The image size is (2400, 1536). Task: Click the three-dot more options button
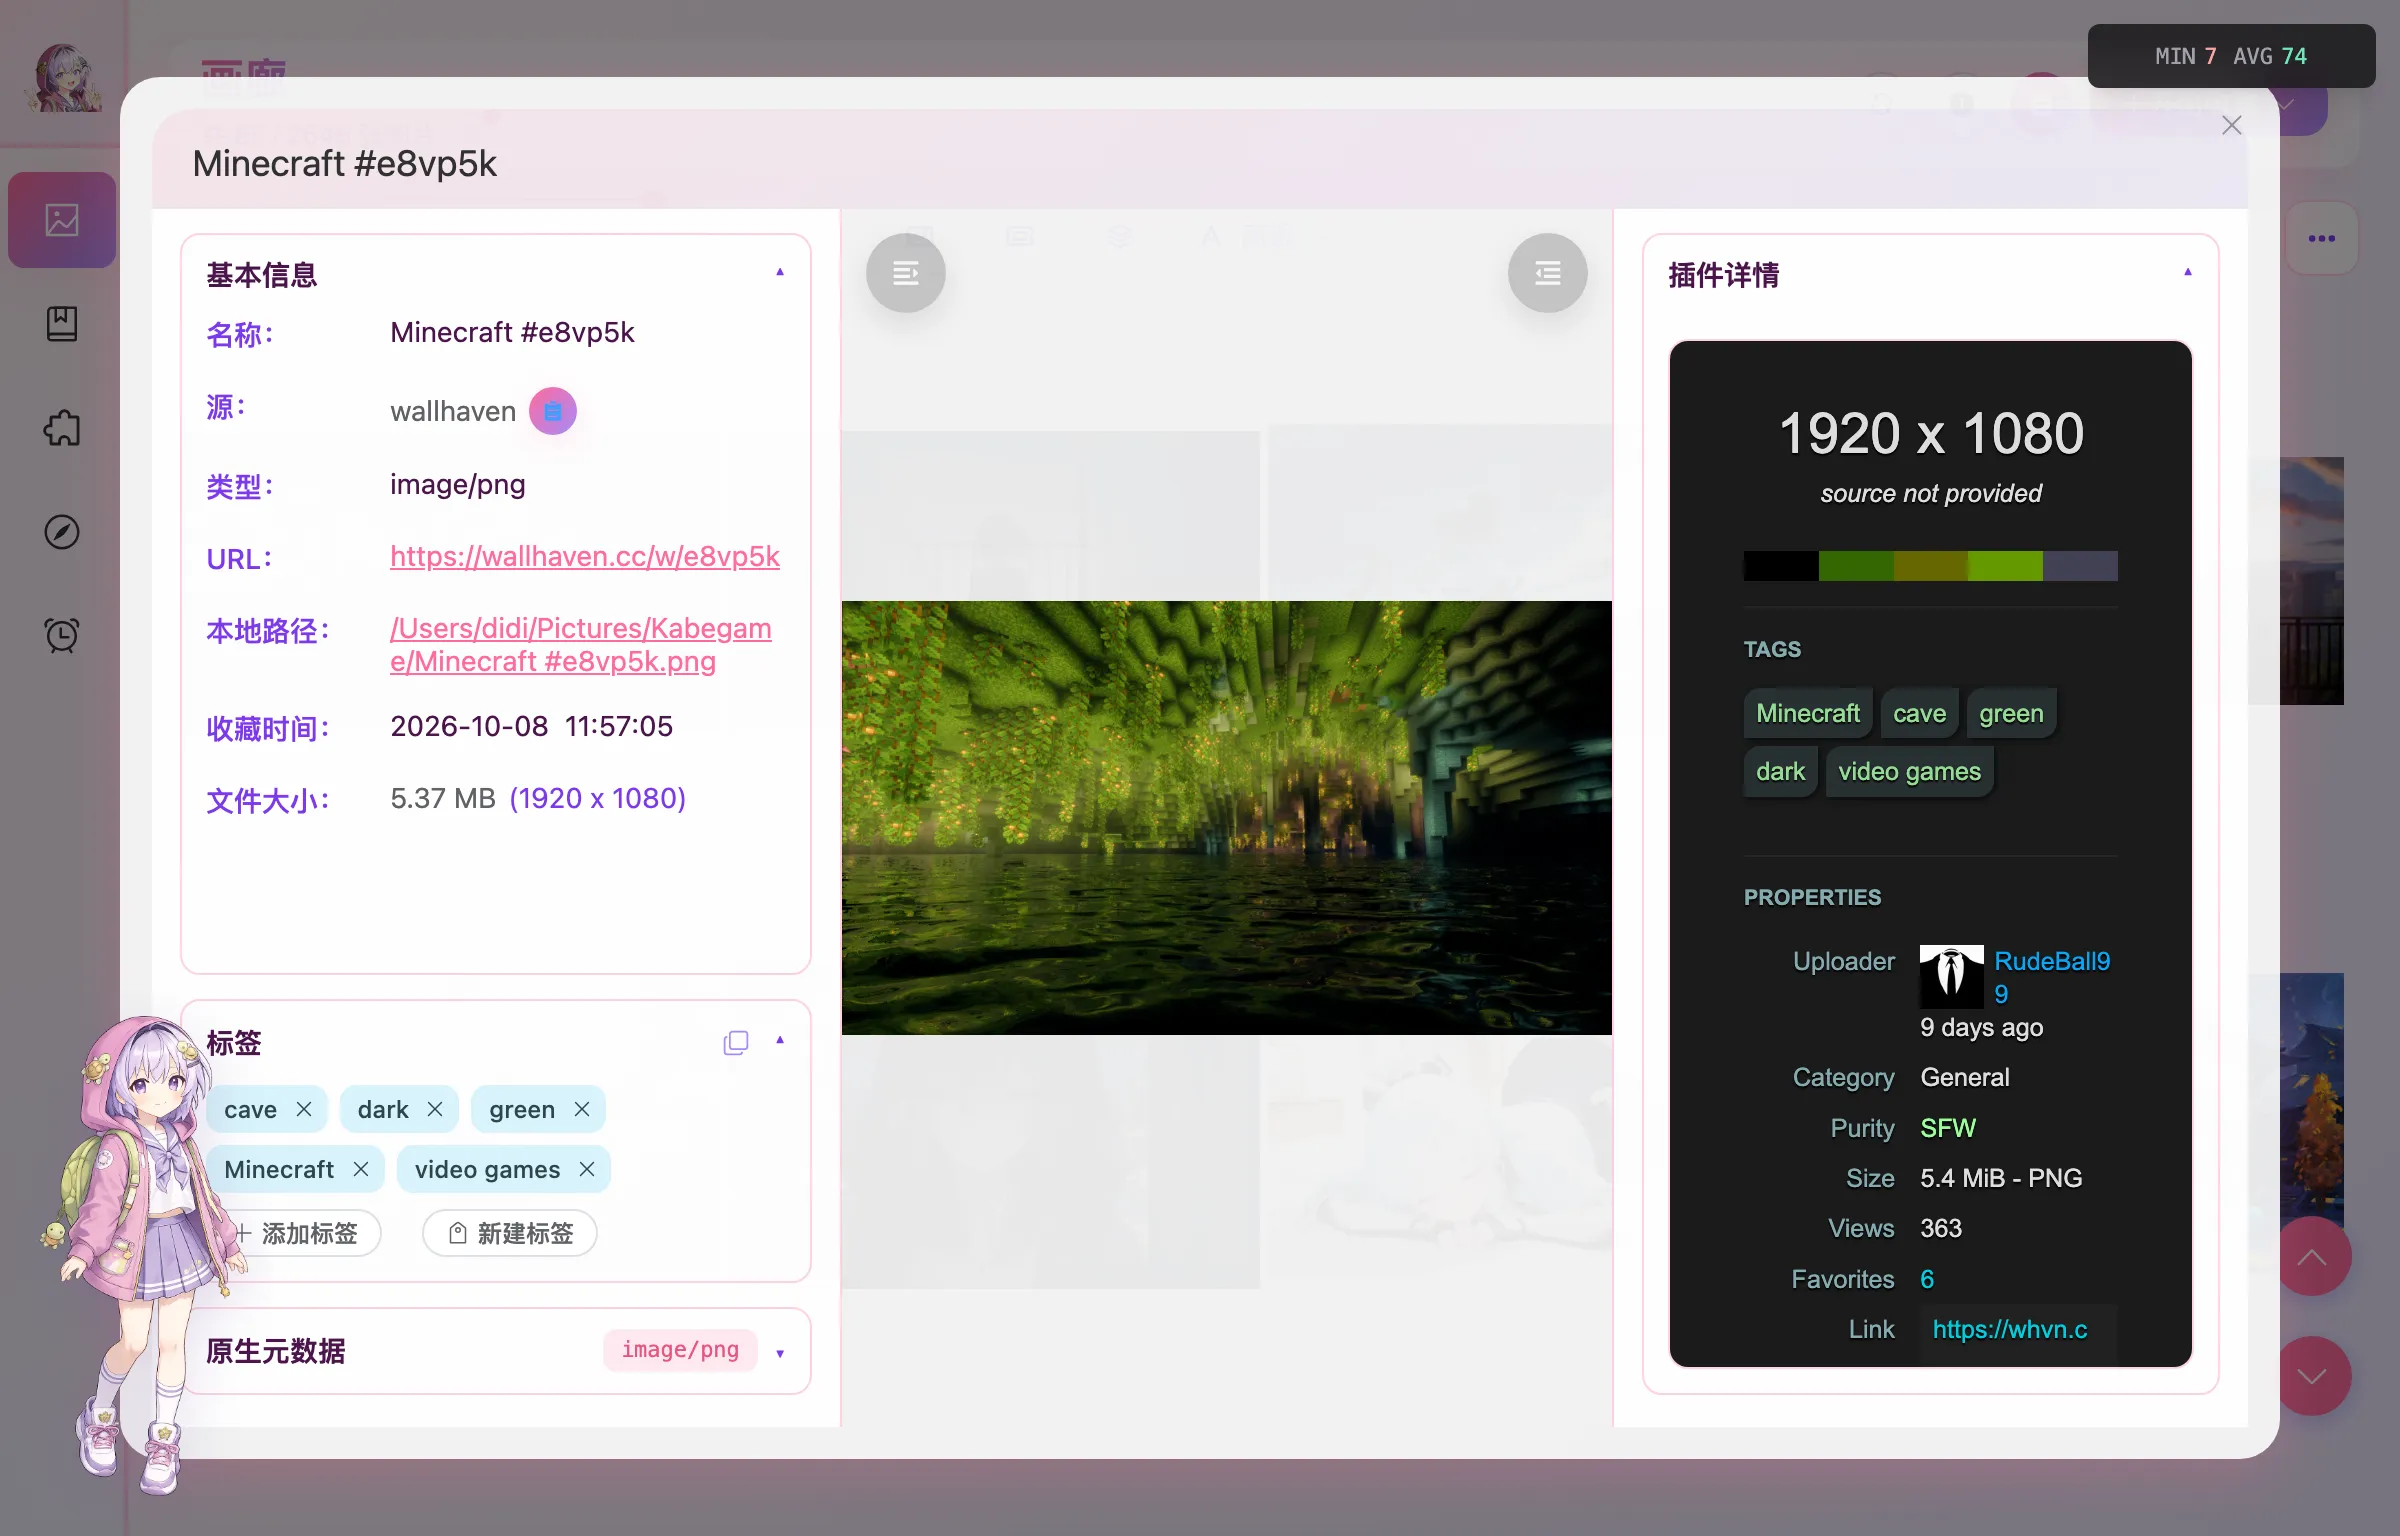click(2321, 239)
